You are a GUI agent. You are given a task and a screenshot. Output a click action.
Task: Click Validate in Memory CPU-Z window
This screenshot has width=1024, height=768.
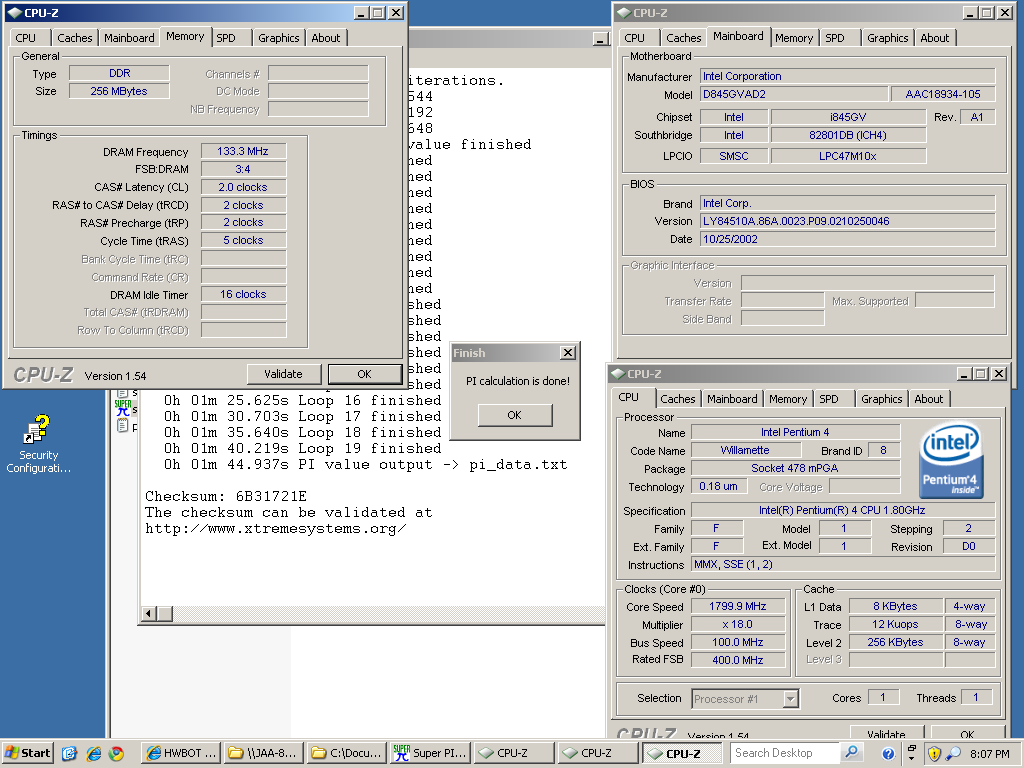click(x=283, y=374)
